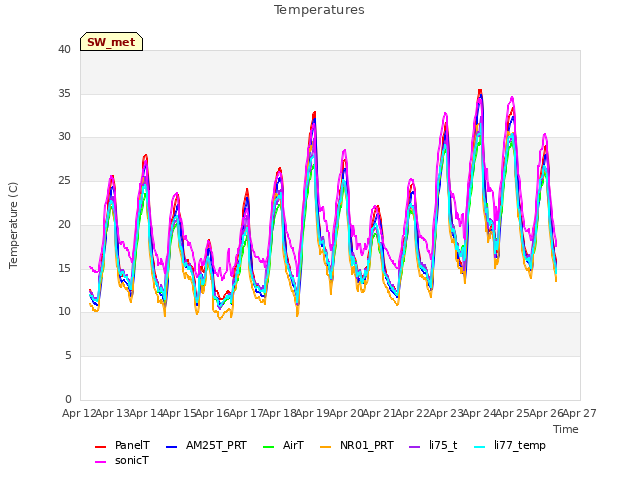Click the 35 y-axis tick label
The image size is (640, 480).
64,93
